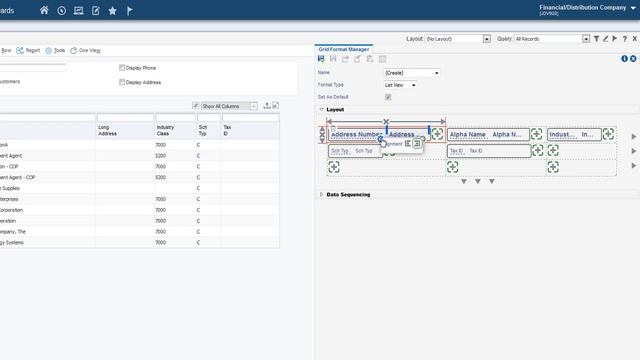This screenshot has width=640, height=360.
Task: Add a cell after Alpha Name with plus icon
Action: tap(536, 134)
